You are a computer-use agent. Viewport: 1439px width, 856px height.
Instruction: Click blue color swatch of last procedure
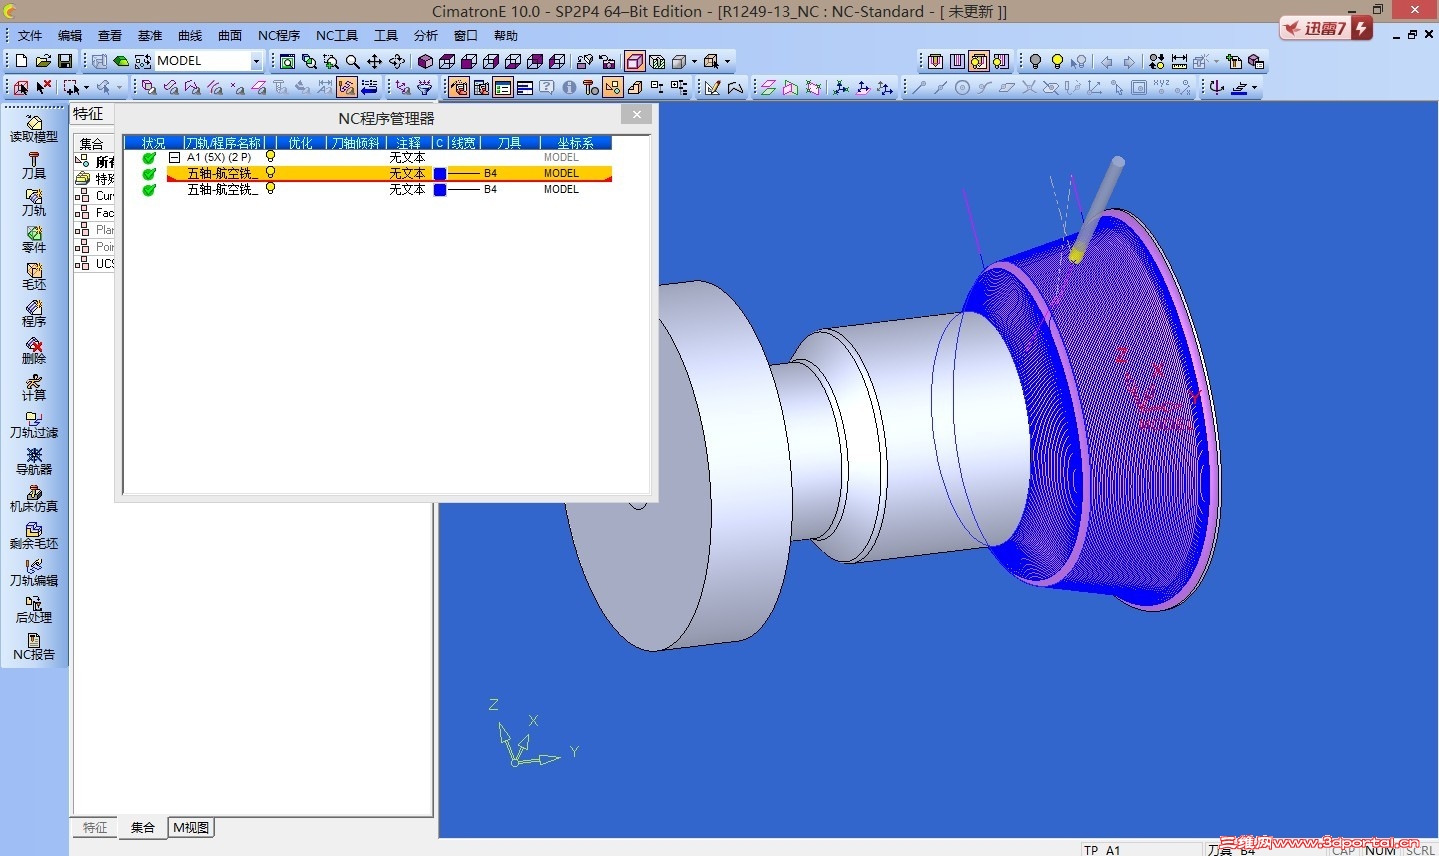point(440,190)
